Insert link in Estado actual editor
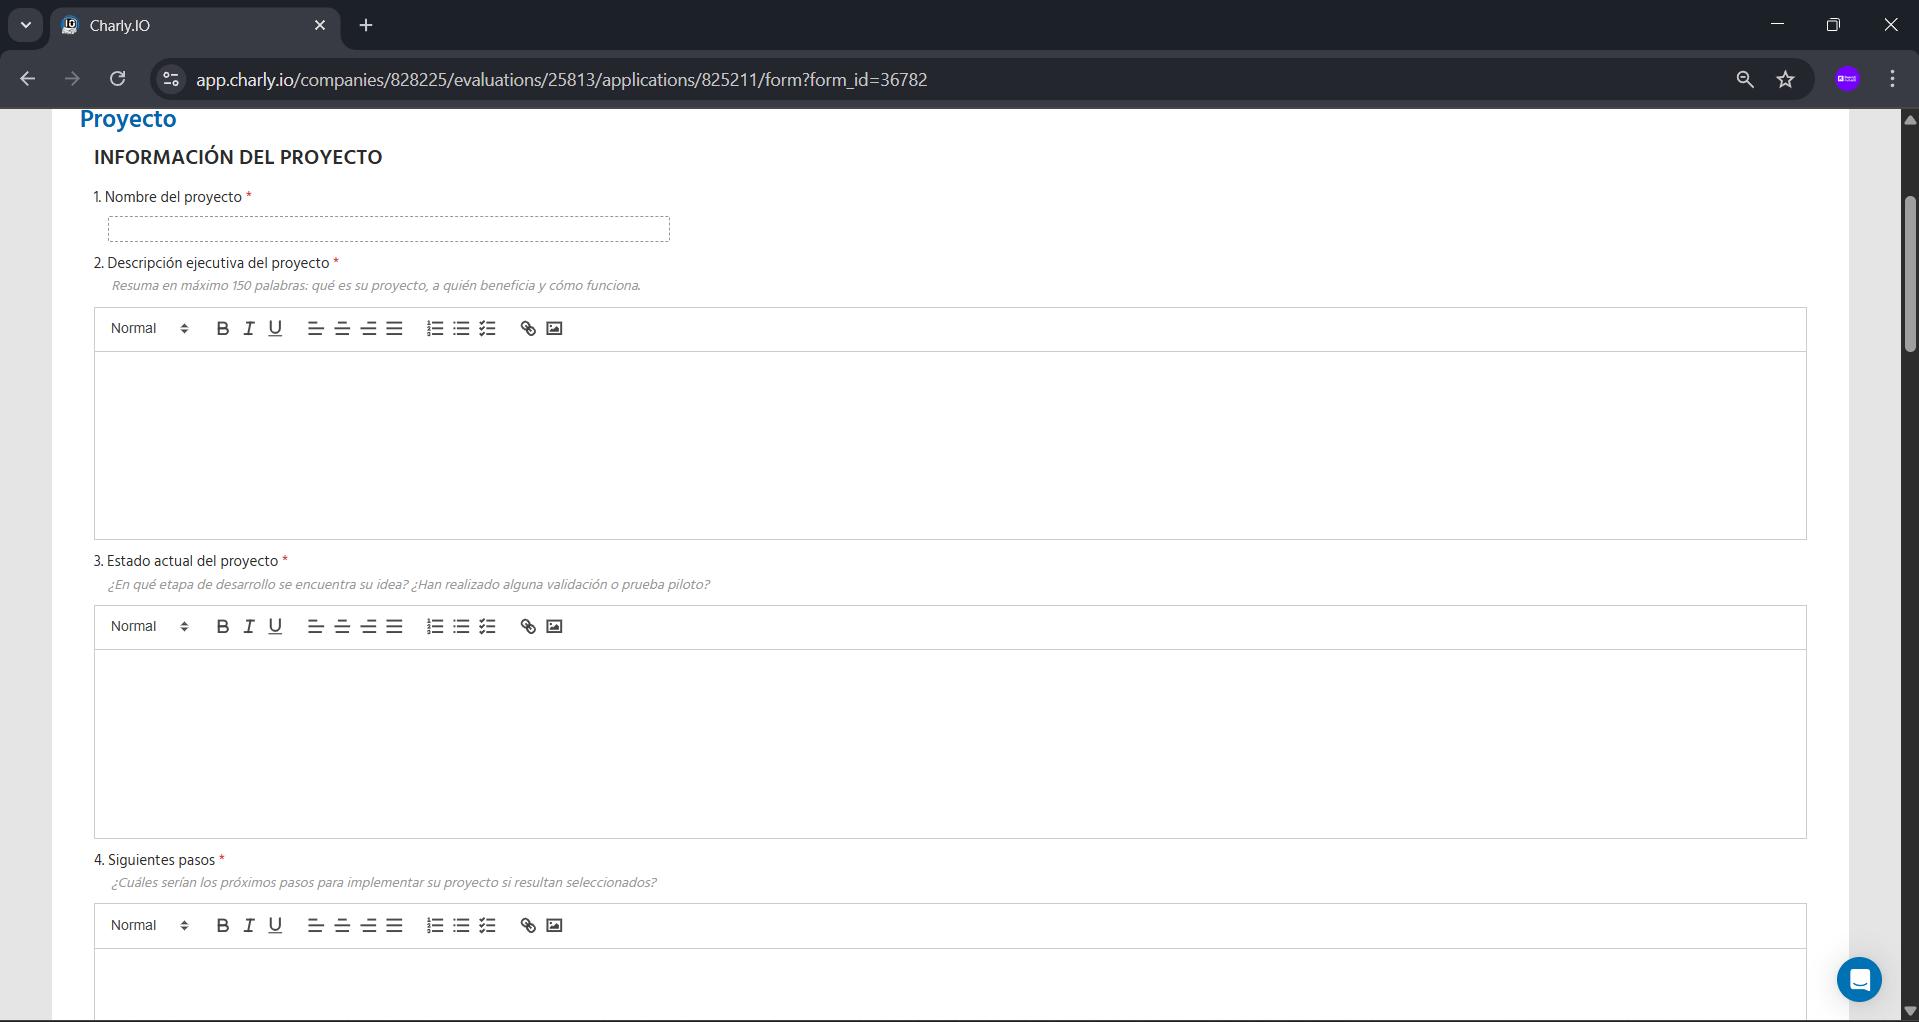The height and width of the screenshot is (1022, 1919). (528, 626)
